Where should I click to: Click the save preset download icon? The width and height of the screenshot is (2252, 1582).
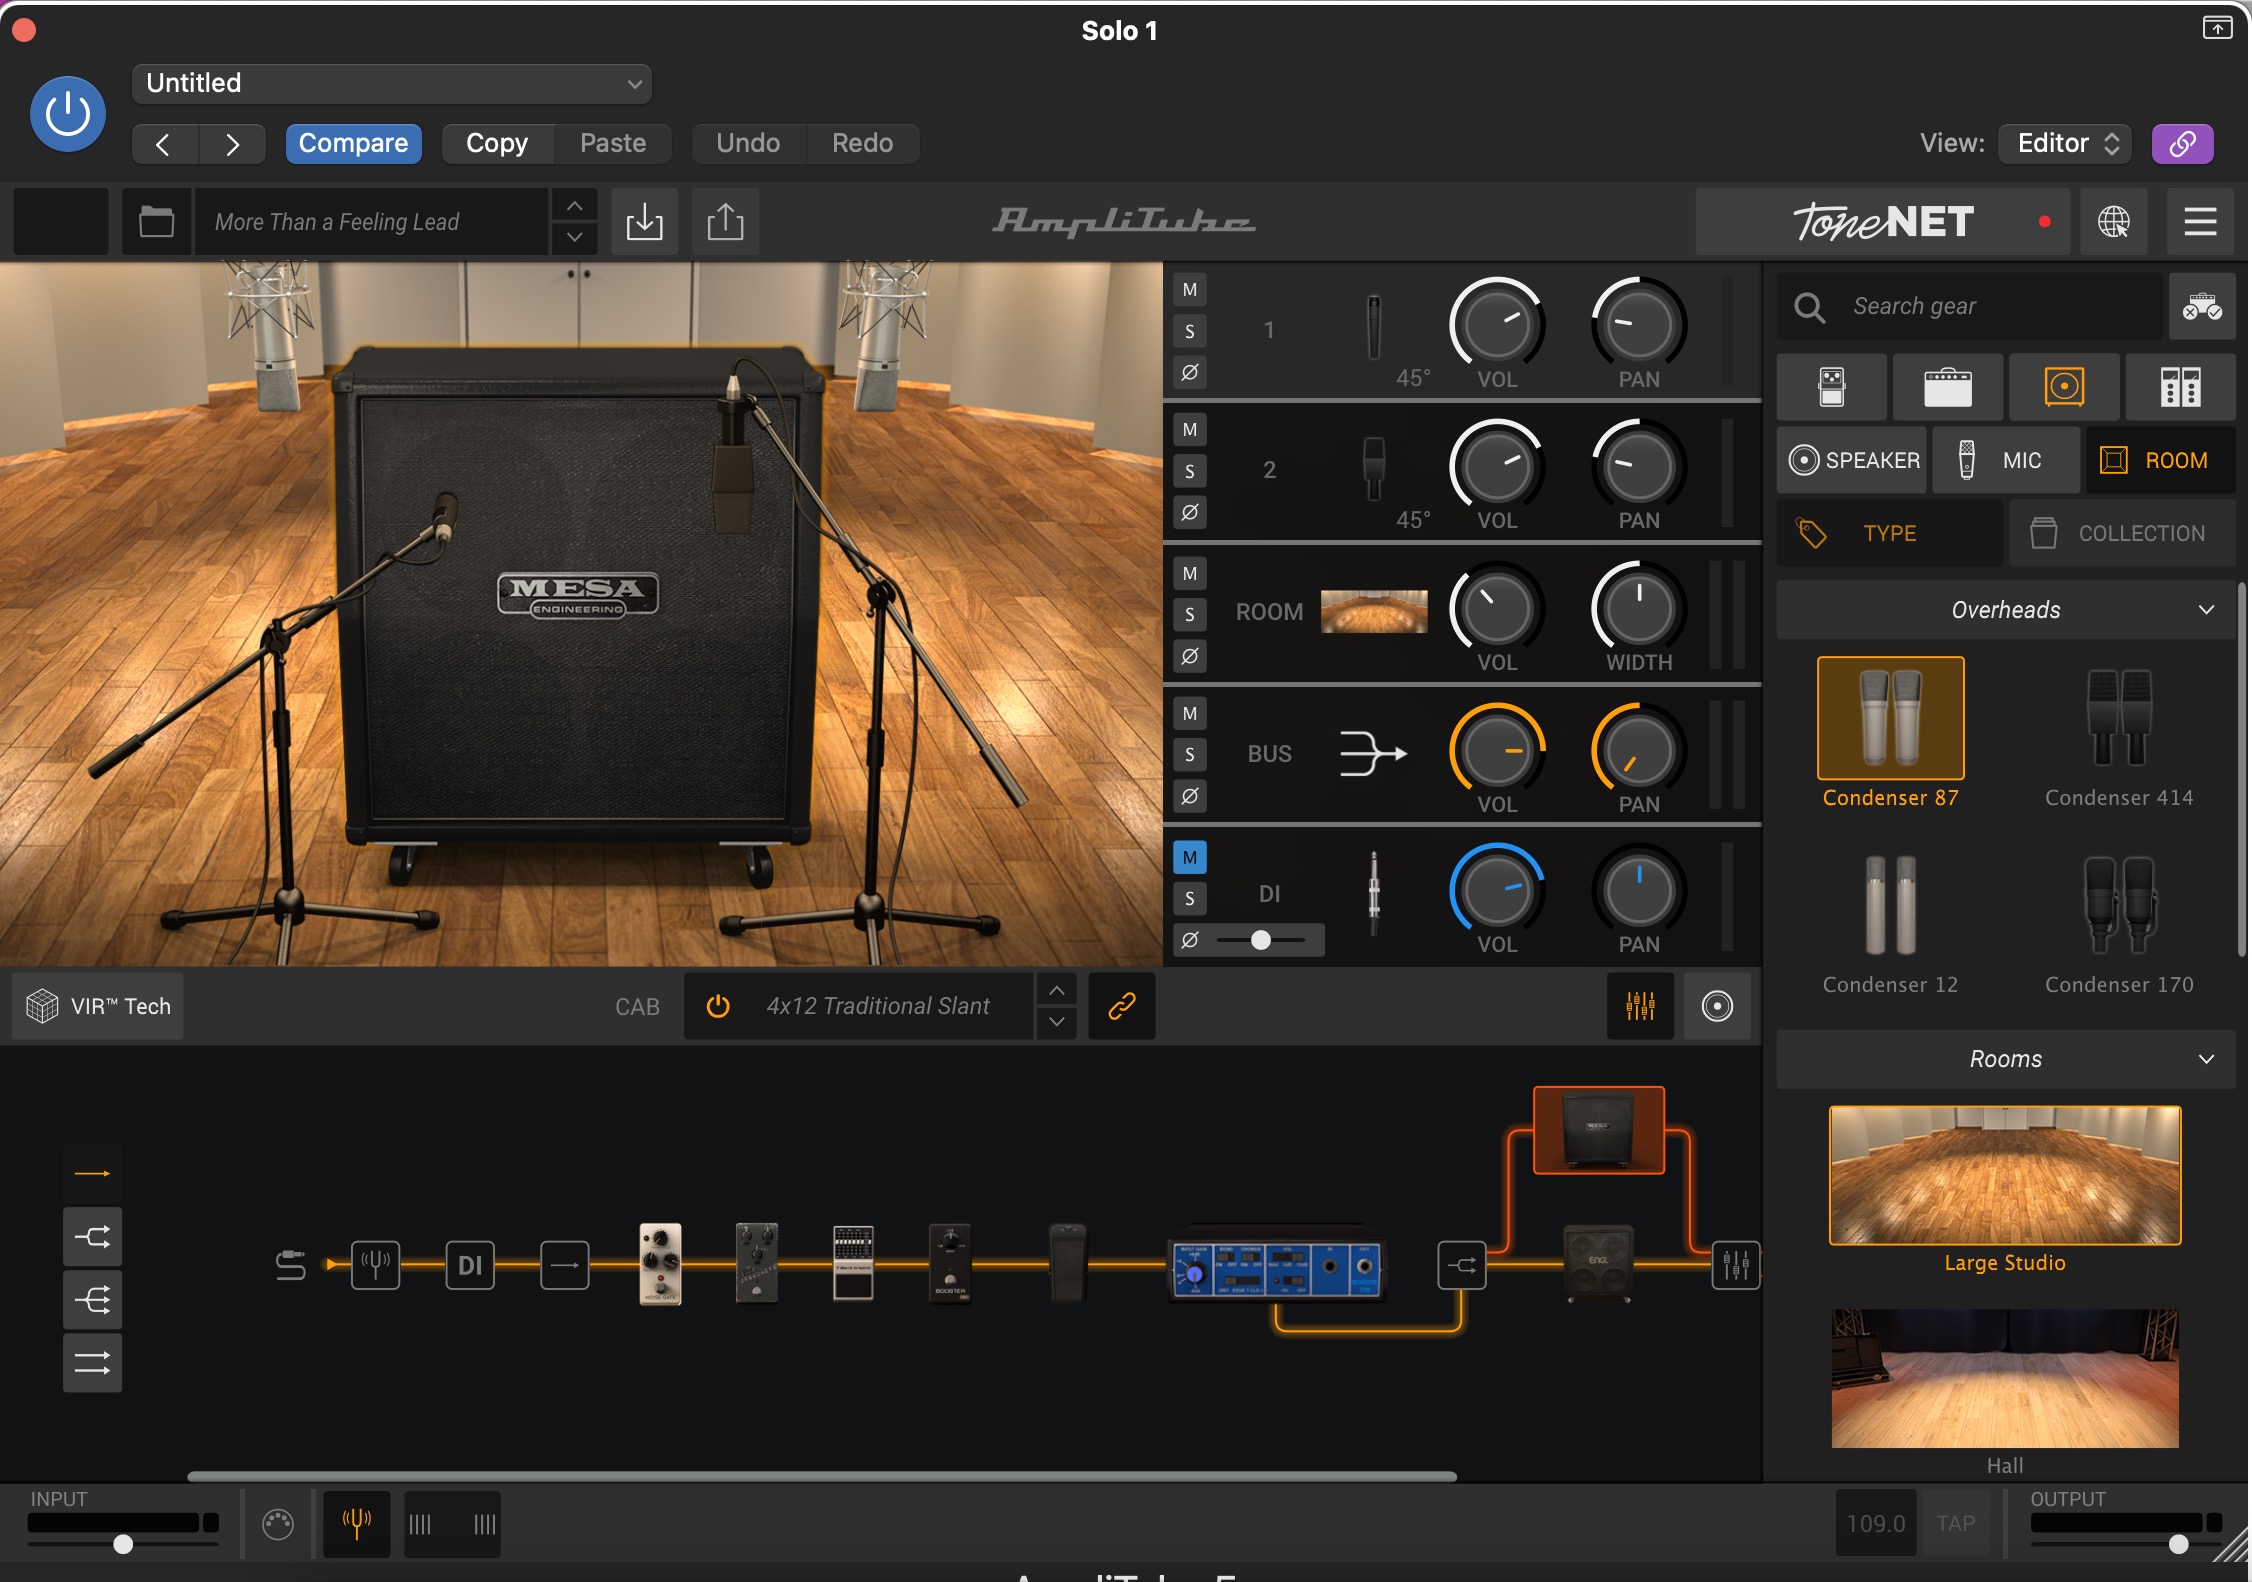[644, 222]
